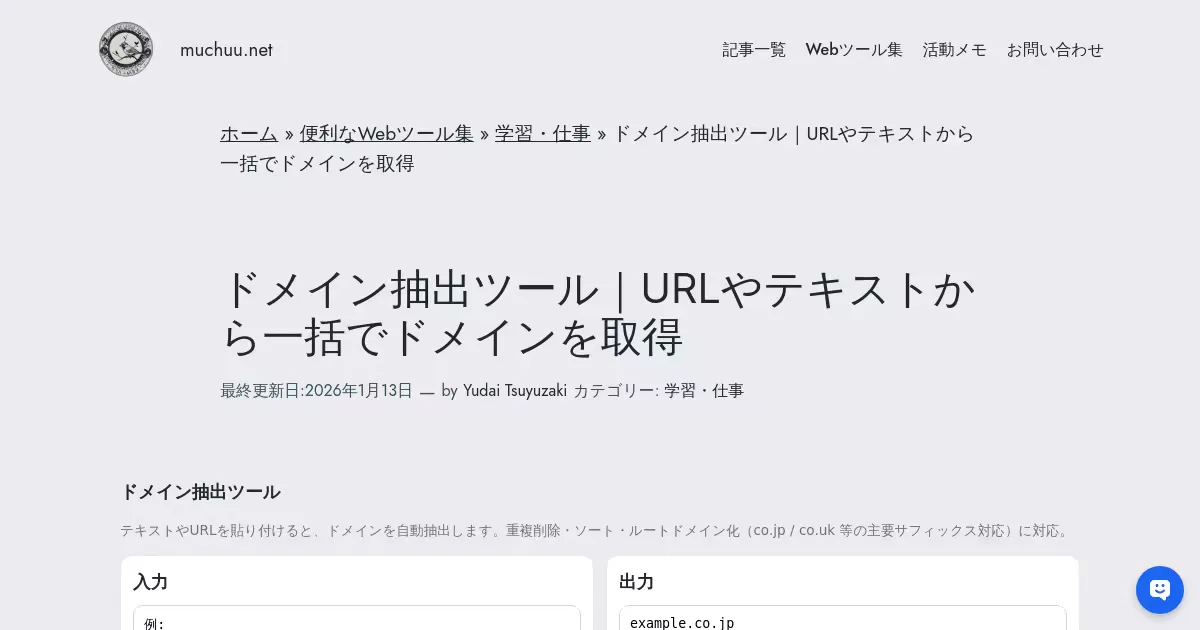1200x630 pixels.
Task: Click the 最終更新日 2026年1月13日 date text
Action: point(316,390)
